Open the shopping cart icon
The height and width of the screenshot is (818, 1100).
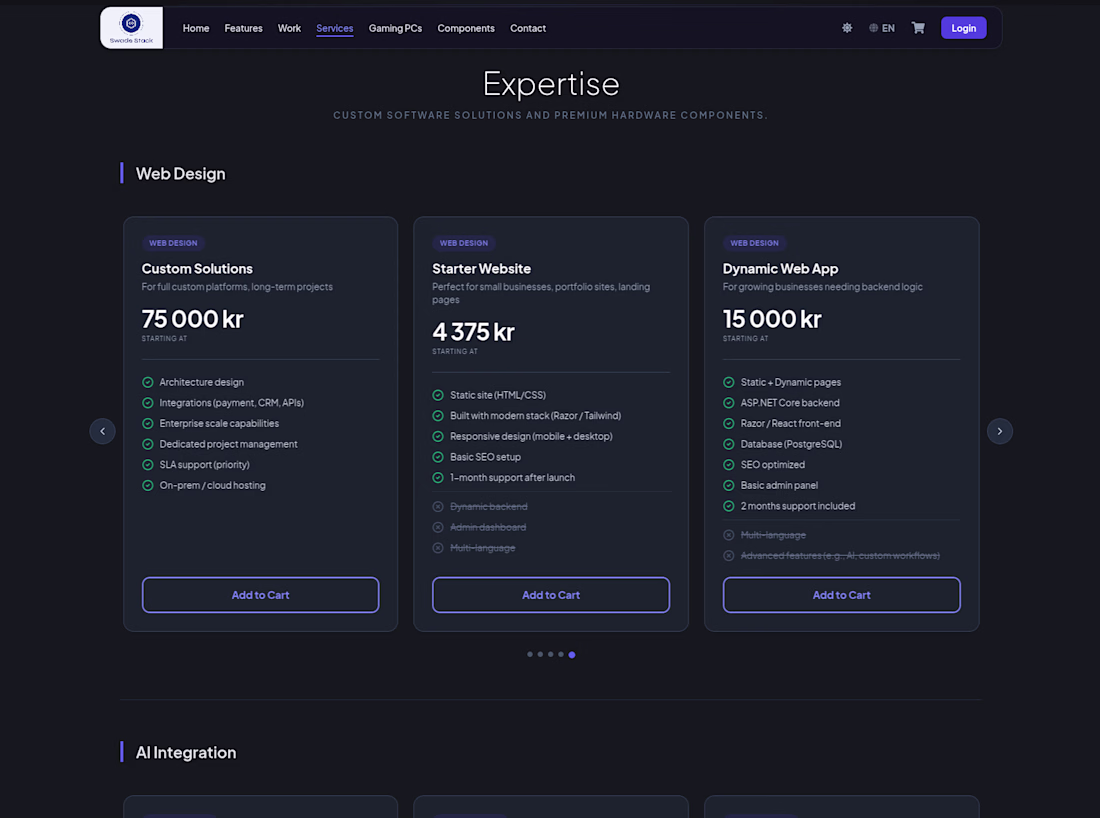pyautogui.click(x=918, y=28)
